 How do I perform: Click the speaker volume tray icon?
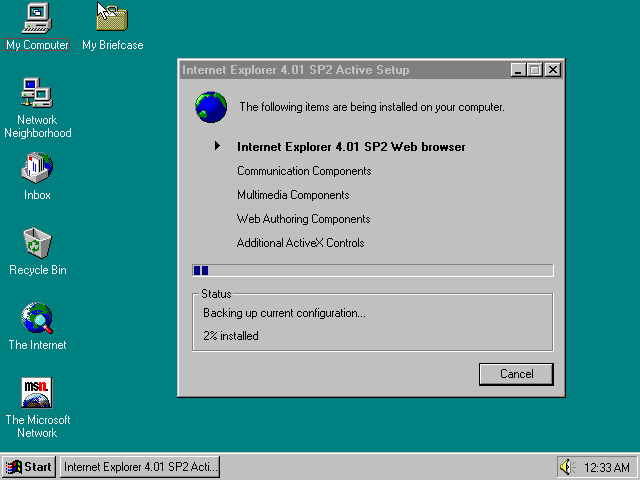click(567, 467)
